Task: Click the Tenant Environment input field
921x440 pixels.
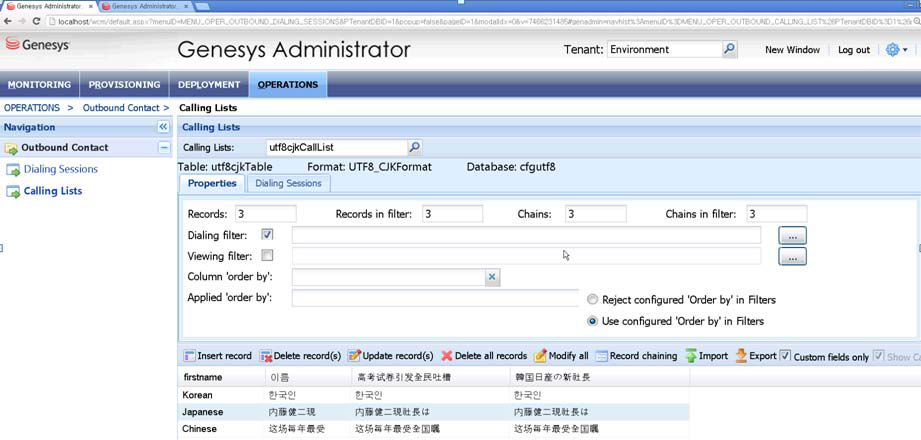Action: point(664,49)
